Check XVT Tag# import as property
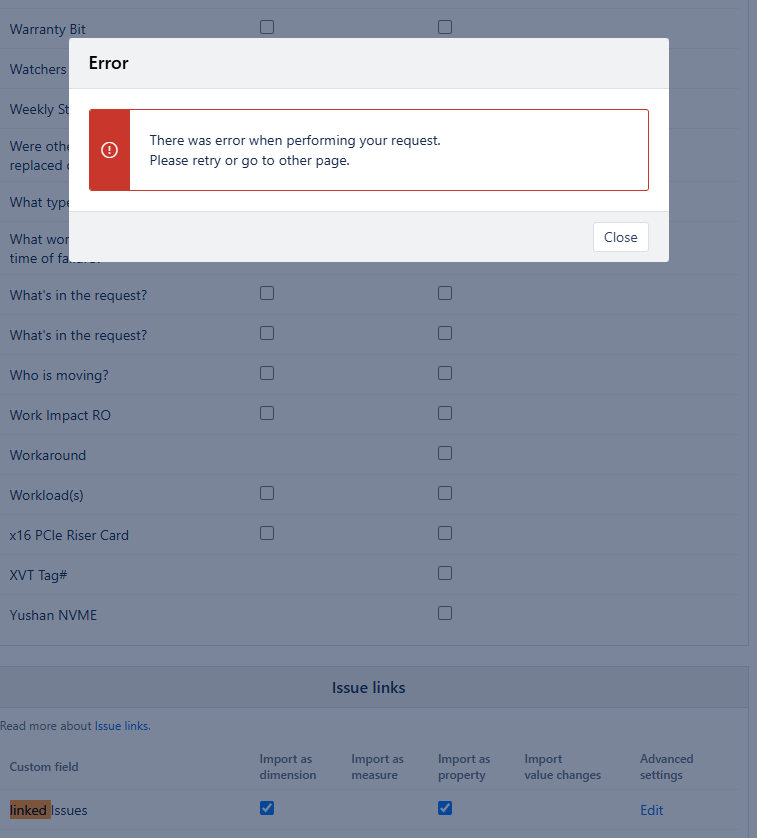The image size is (757, 838). pos(445,573)
